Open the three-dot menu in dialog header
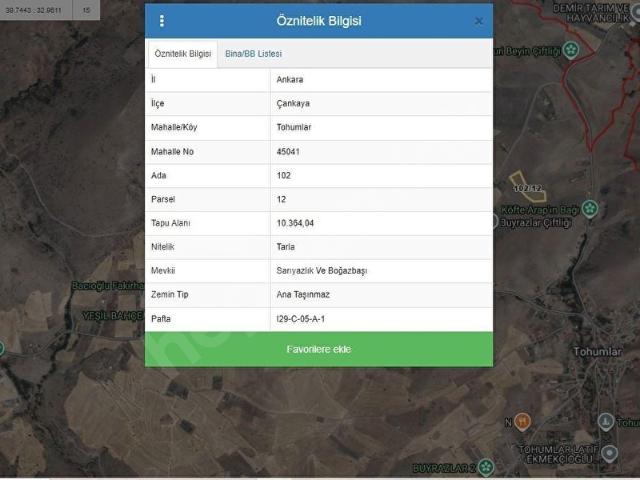Image resolution: width=640 pixels, height=480 pixels. click(x=162, y=21)
